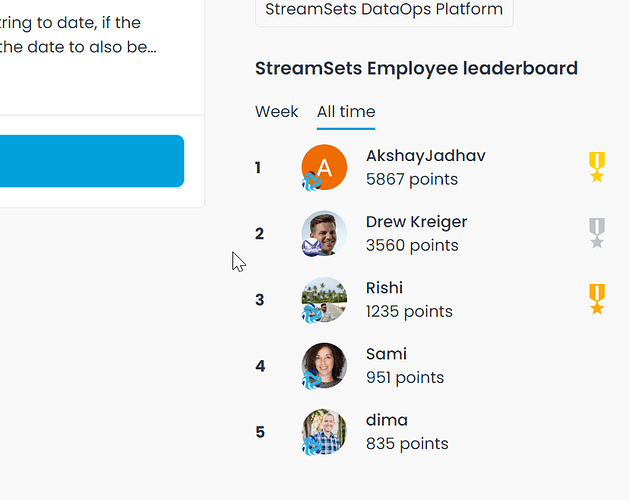The height and width of the screenshot is (500, 629).
Task: Click the badge overlay on Drew Kreiger's avatar
Action: [312, 247]
